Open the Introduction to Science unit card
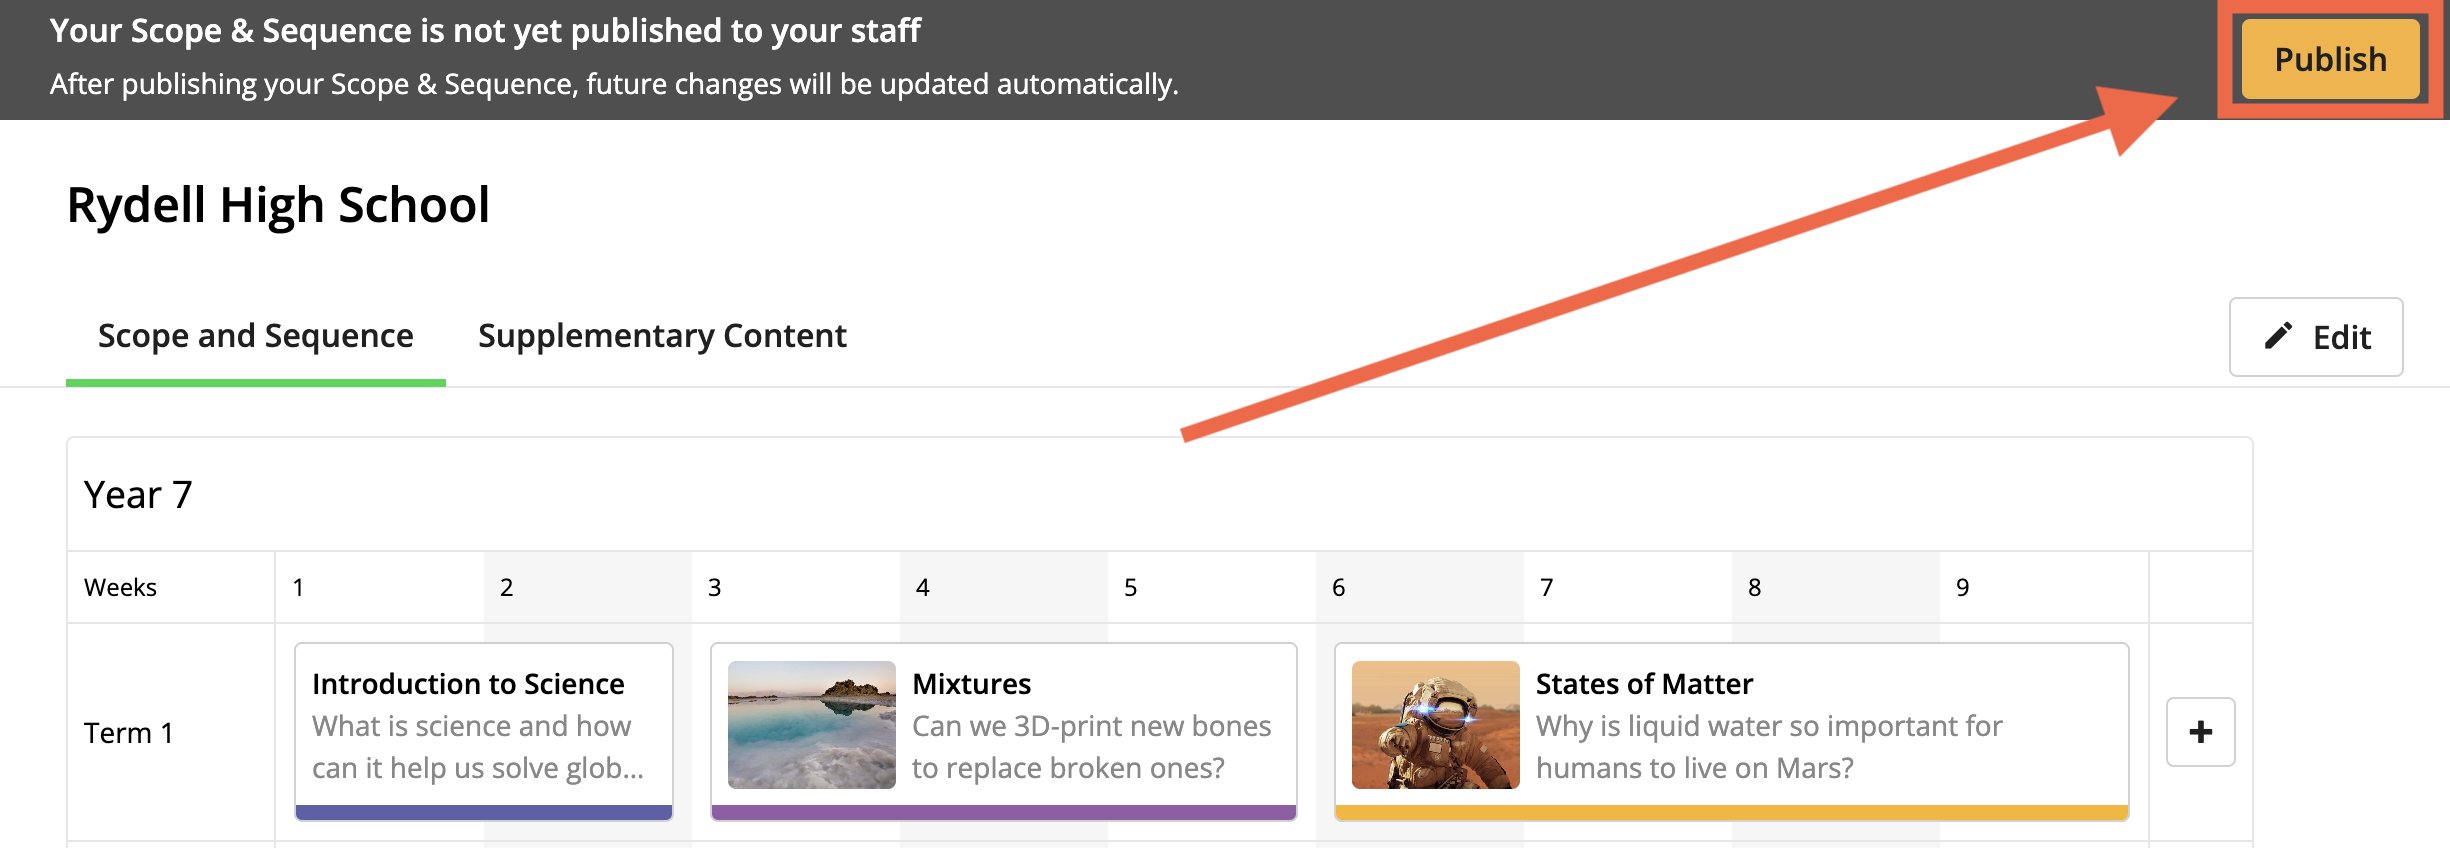Image resolution: width=2450 pixels, height=848 pixels. pyautogui.click(x=484, y=731)
